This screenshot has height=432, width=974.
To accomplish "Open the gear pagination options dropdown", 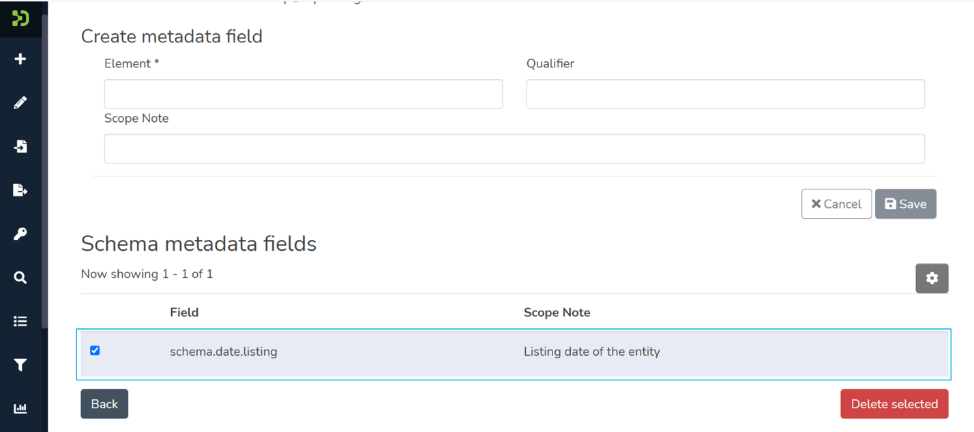I will [x=931, y=278].
